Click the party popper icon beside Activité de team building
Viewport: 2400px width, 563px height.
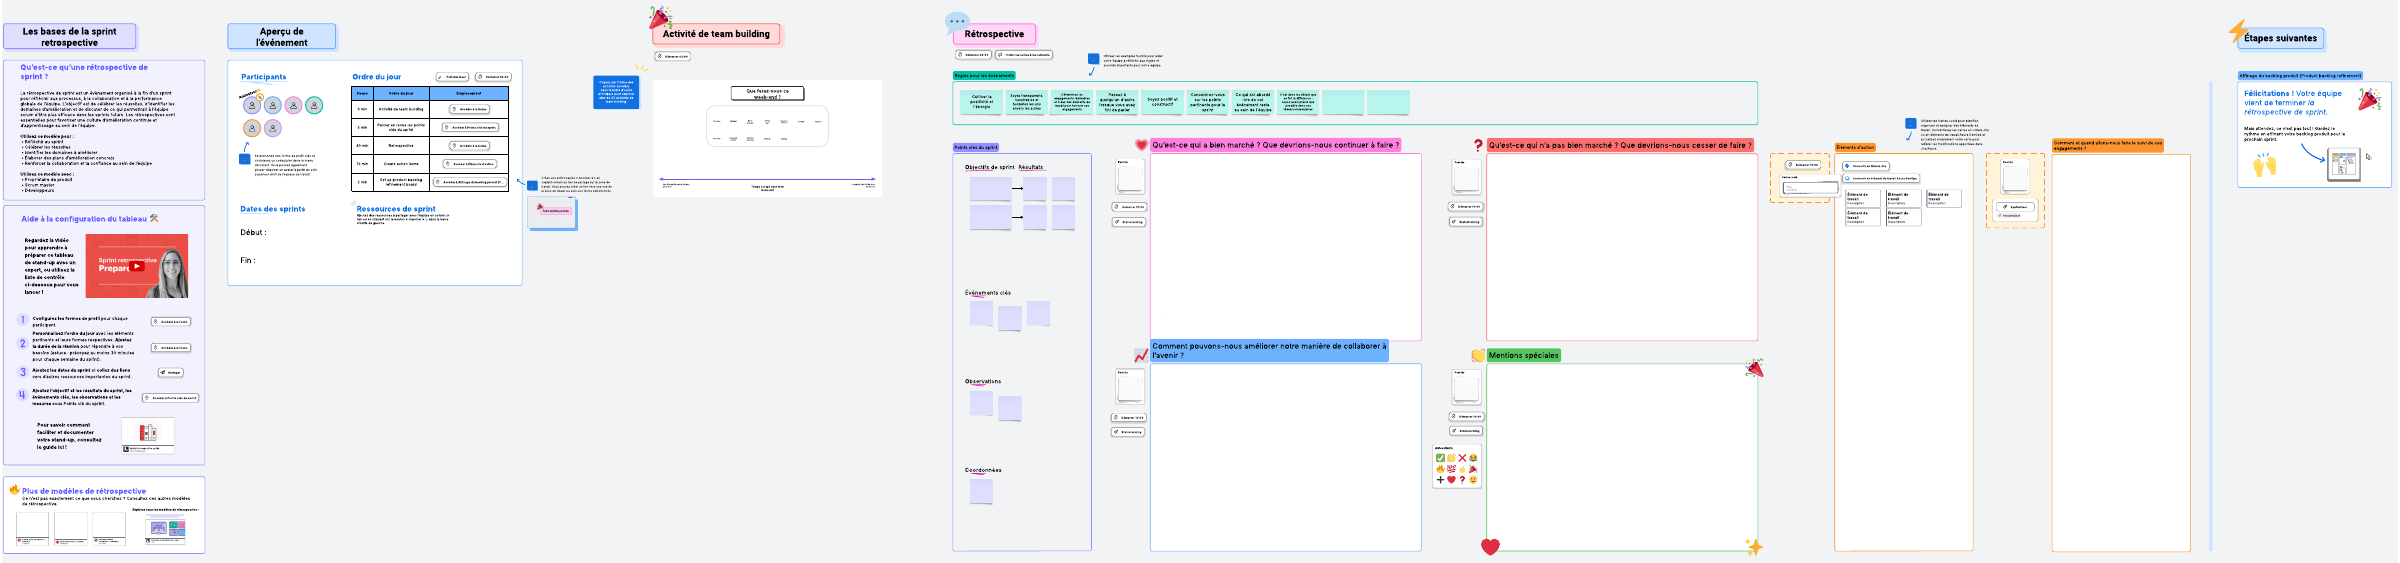[x=659, y=17]
